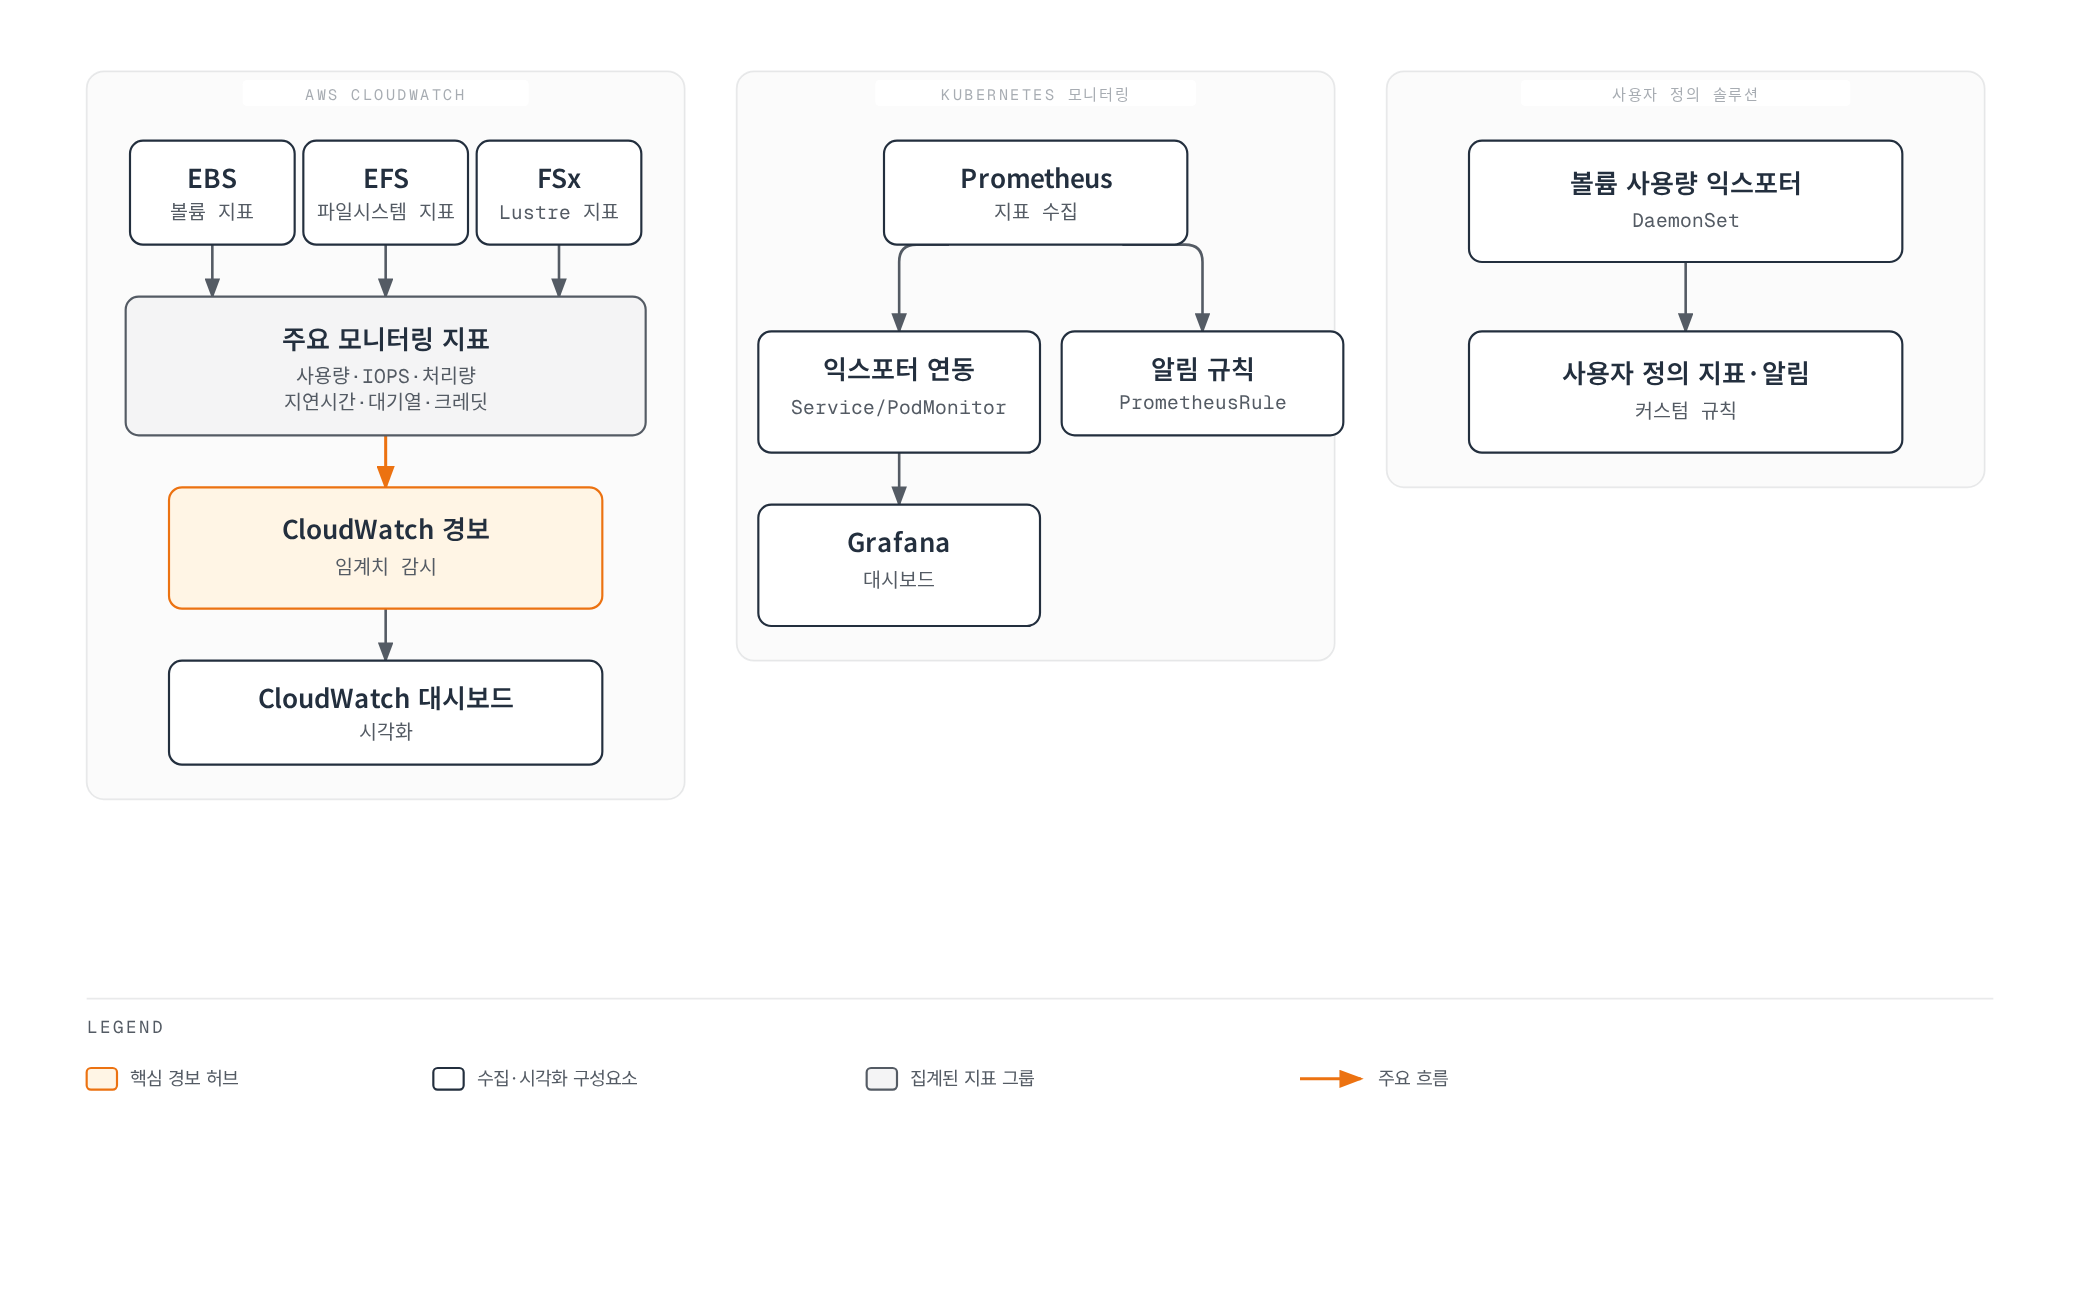This screenshot has height=1302, width=2080.
Task: Click the 시각화 subtitle under CloudWatch 대시보드
Action: click(x=386, y=731)
